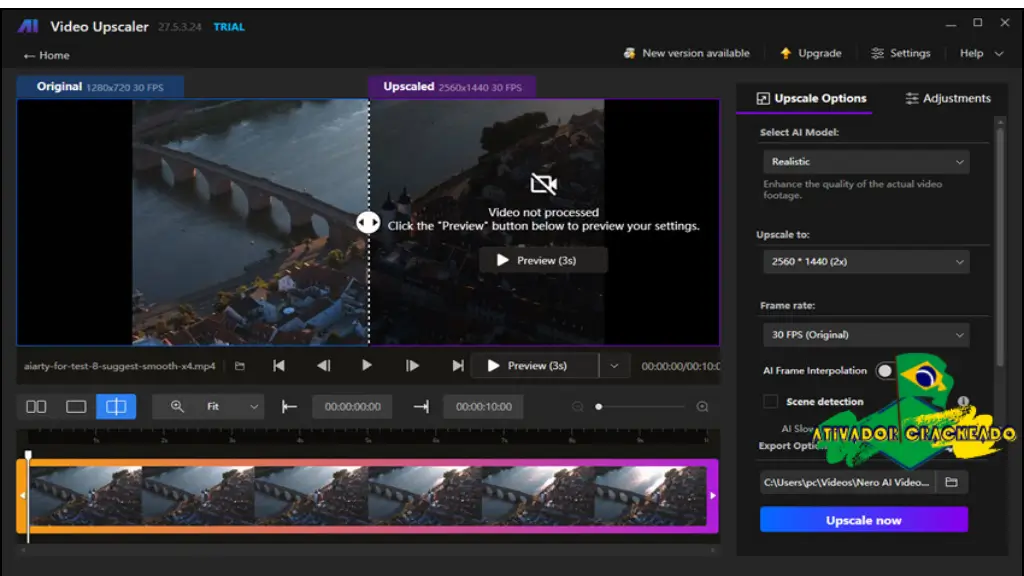Open the Frame rate dropdown
Image resolution: width=1024 pixels, height=576 pixels.
[x=866, y=334]
